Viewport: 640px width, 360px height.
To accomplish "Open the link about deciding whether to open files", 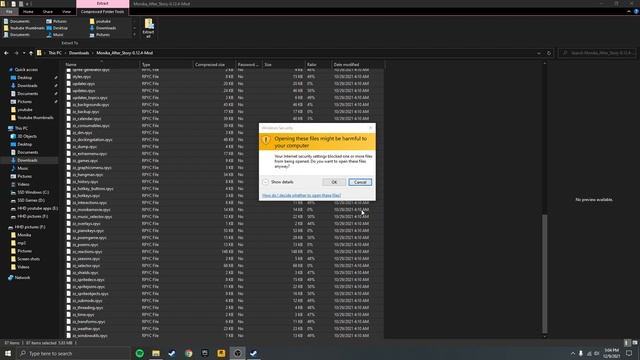I will tap(301, 196).
